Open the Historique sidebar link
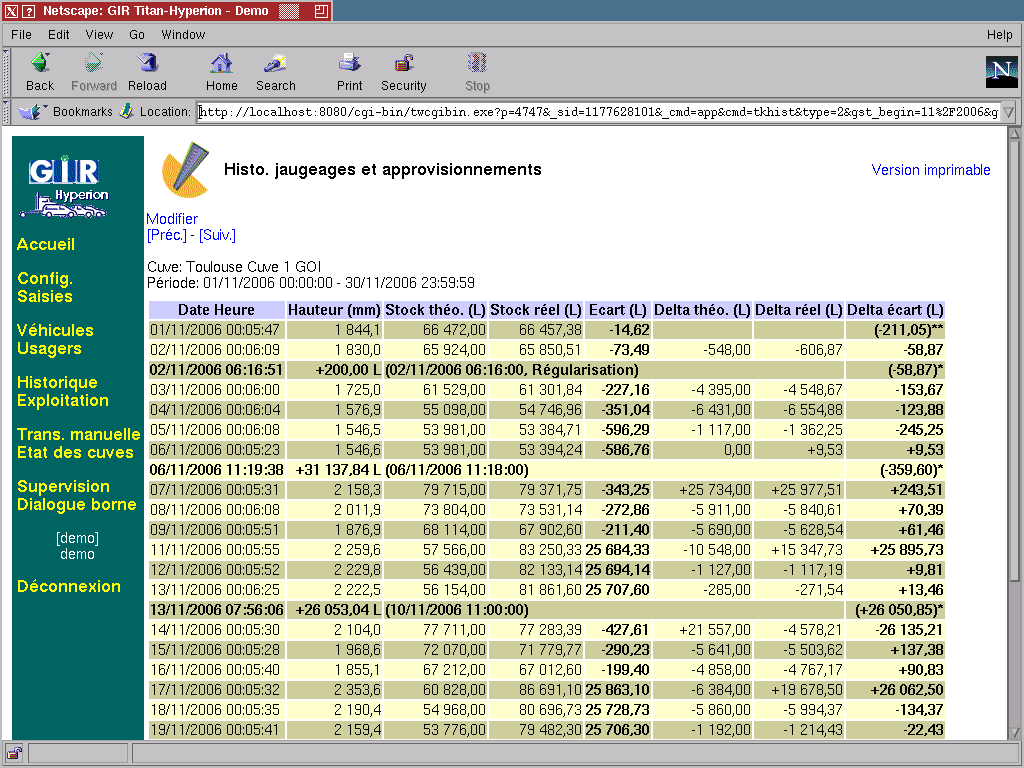 pyautogui.click(x=57, y=382)
